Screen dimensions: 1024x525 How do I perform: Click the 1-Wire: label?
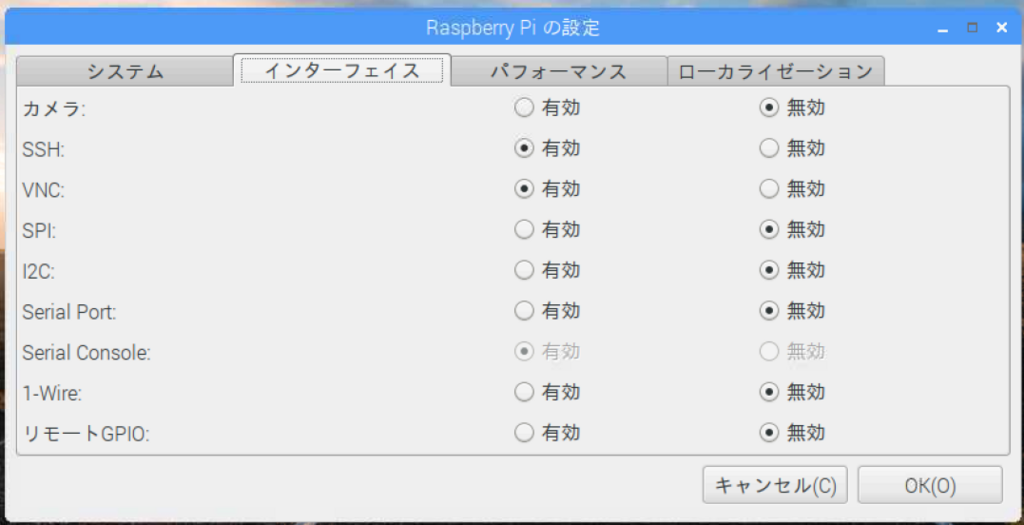point(52,393)
